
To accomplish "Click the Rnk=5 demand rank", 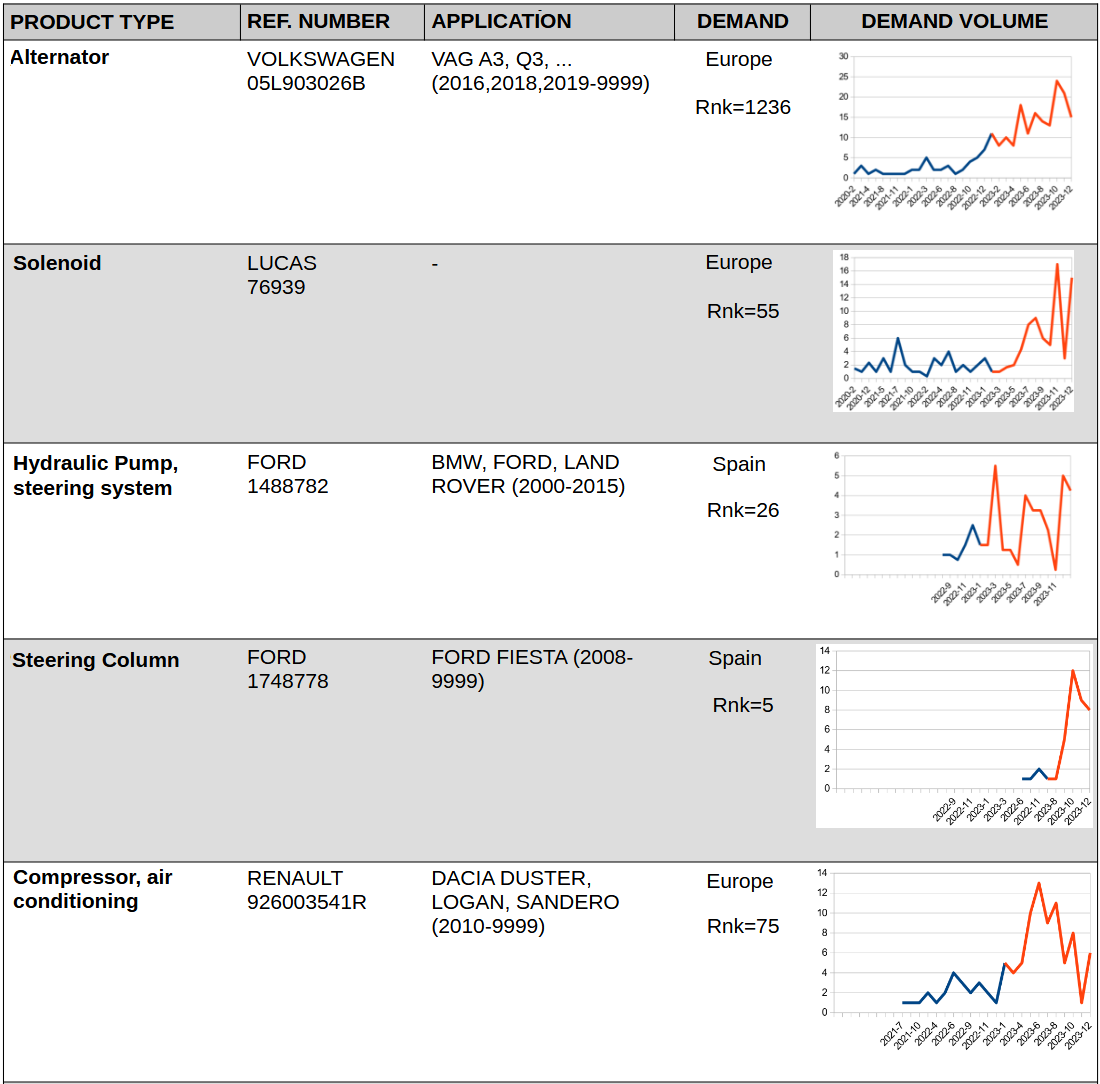I will pos(743,705).
